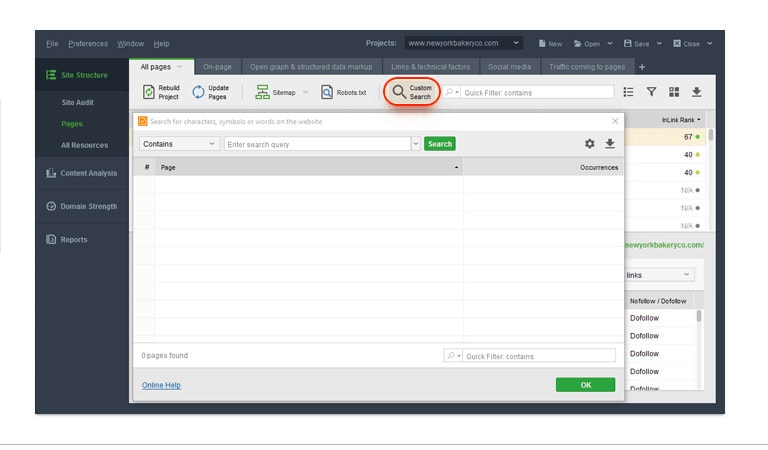This screenshot has height=450, width=768.
Task: Close the custom search dialog
Action: coord(615,121)
